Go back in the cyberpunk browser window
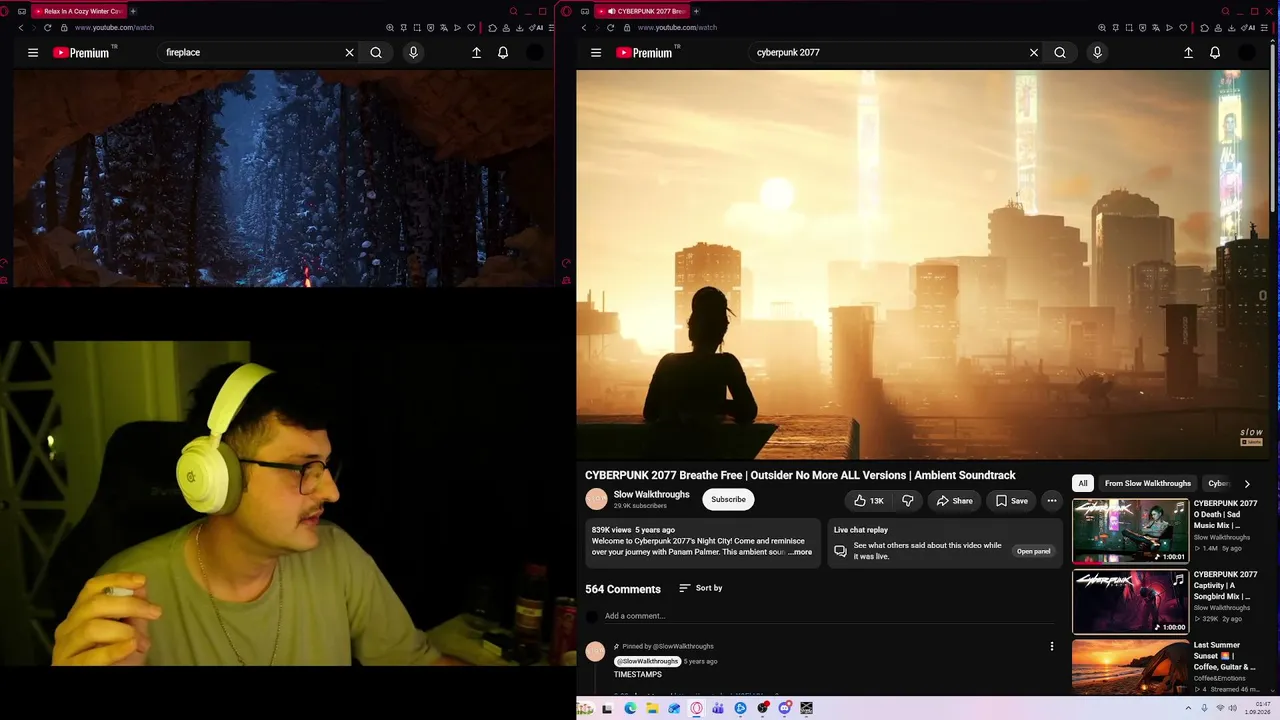Screen dimensions: 1280x720 point(584,28)
